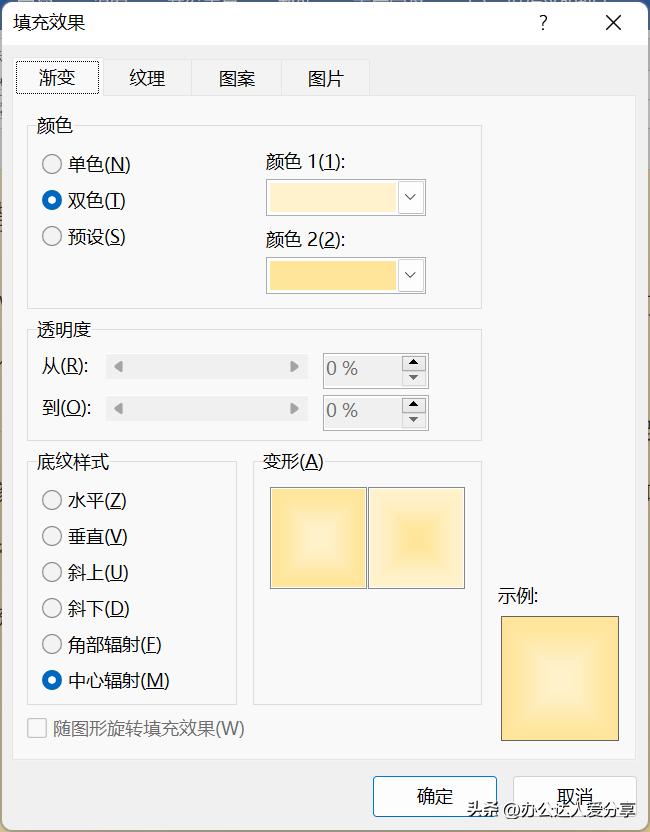
Task: Choose the 垂直 shading style
Action: pos(51,536)
